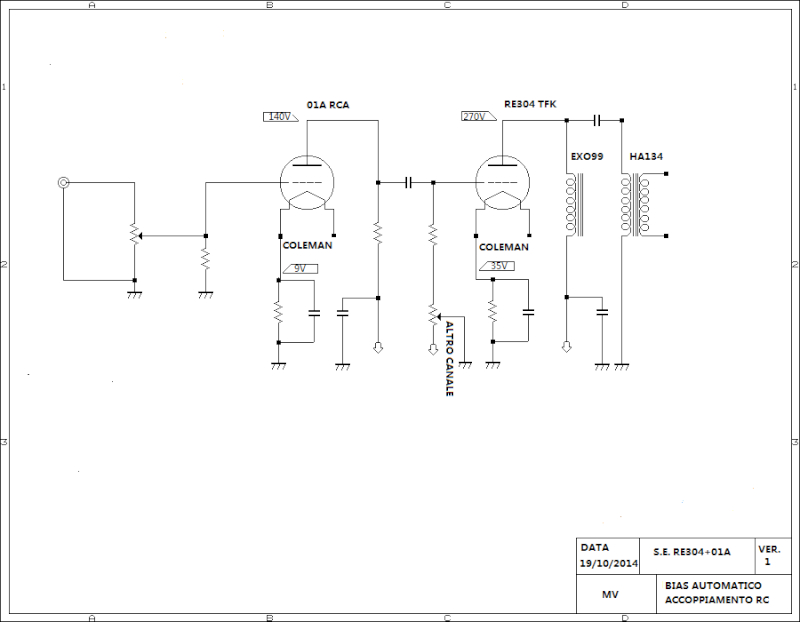Click the 01A plate load resistor
Image resolution: width=800 pixels, height=622 pixels.
click(378, 232)
